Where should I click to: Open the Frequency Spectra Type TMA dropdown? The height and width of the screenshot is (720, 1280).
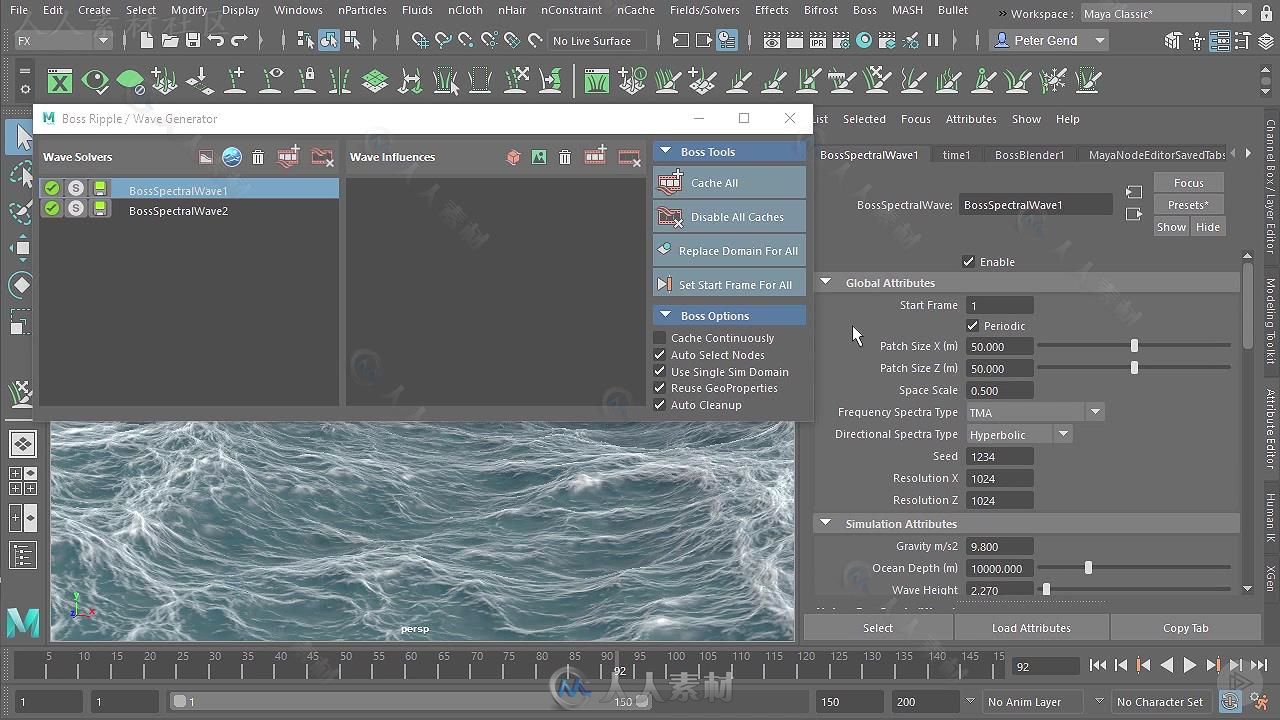[x=1035, y=412]
